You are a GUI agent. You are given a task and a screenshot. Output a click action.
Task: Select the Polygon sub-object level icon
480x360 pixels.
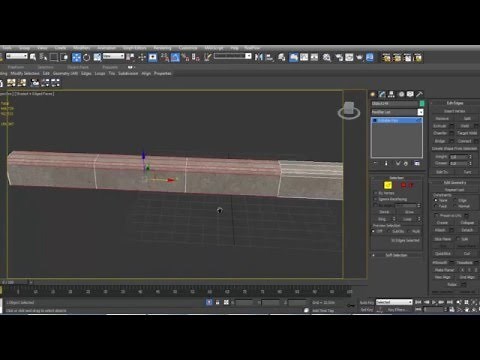[x=403, y=185]
